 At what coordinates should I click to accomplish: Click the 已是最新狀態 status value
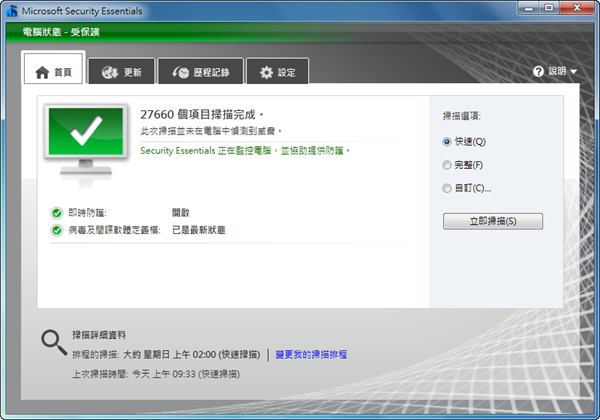[x=199, y=230]
